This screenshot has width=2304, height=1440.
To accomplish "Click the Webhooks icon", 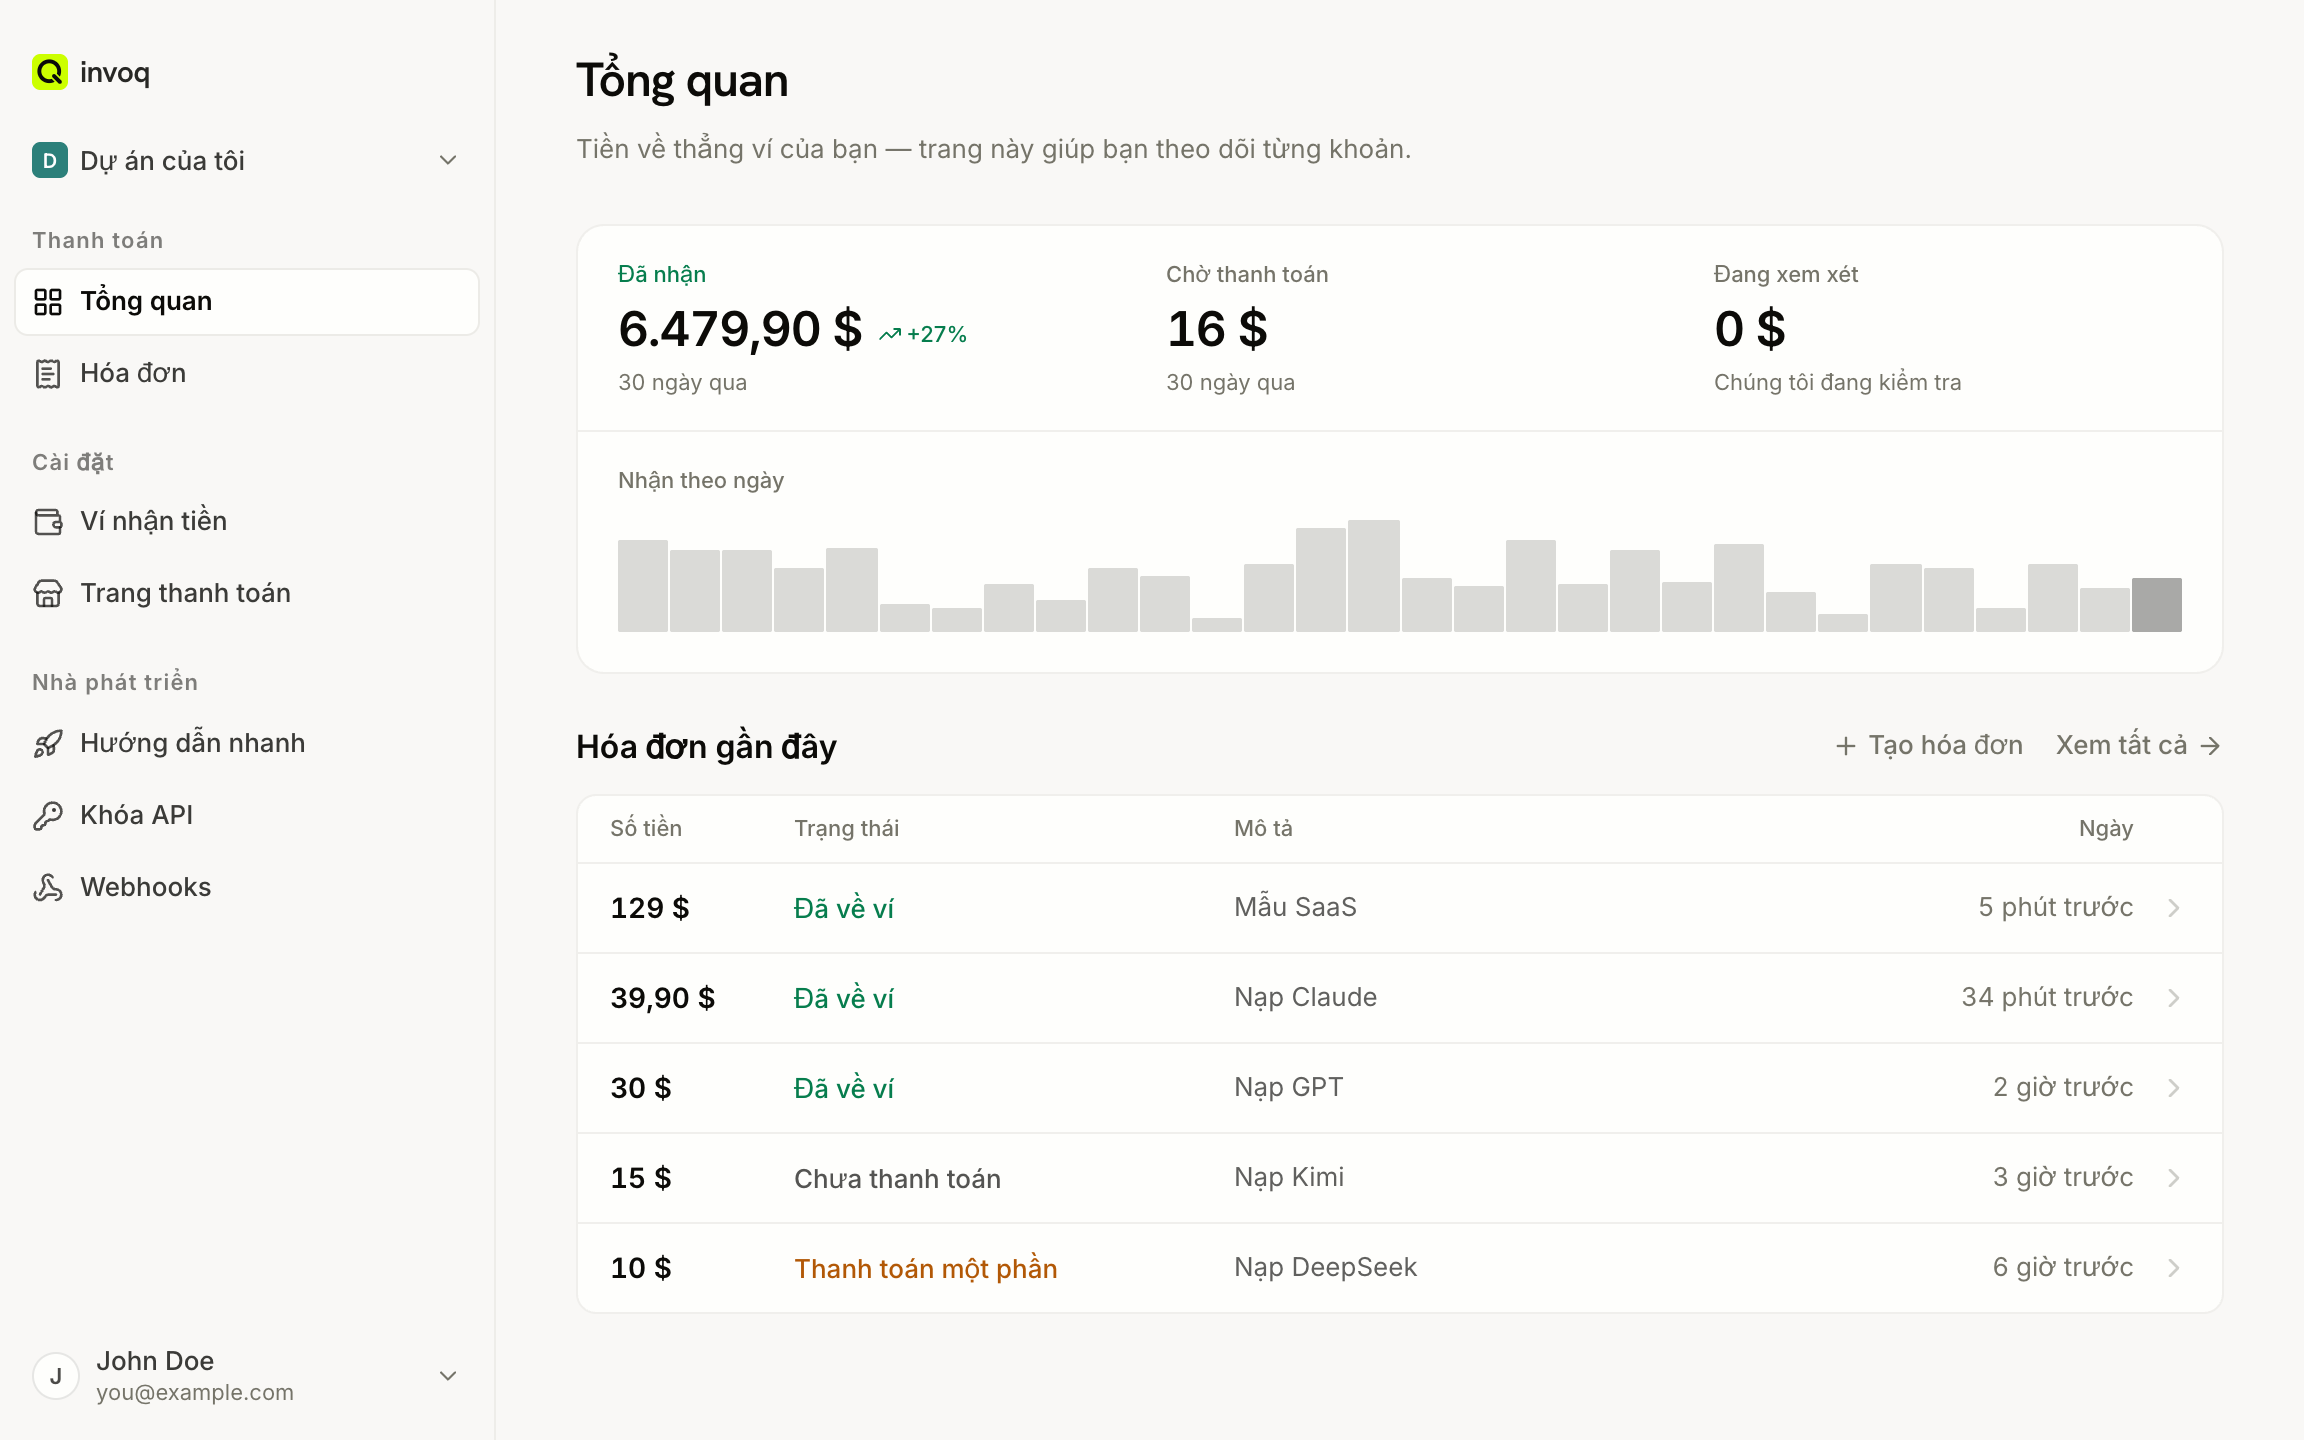I will point(48,887).
